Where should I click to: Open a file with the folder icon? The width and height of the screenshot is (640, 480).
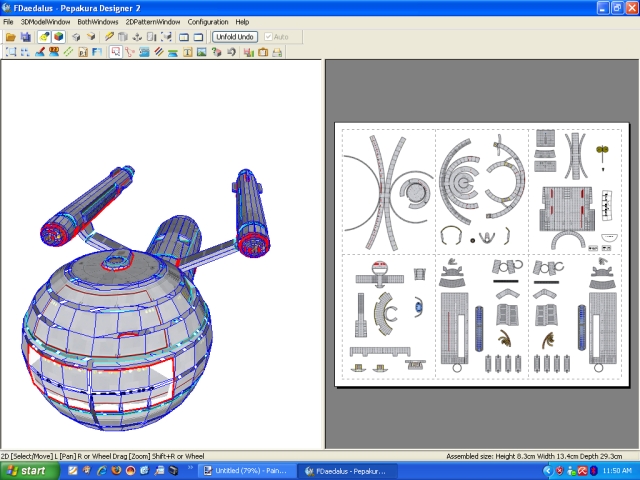point(11,37)
